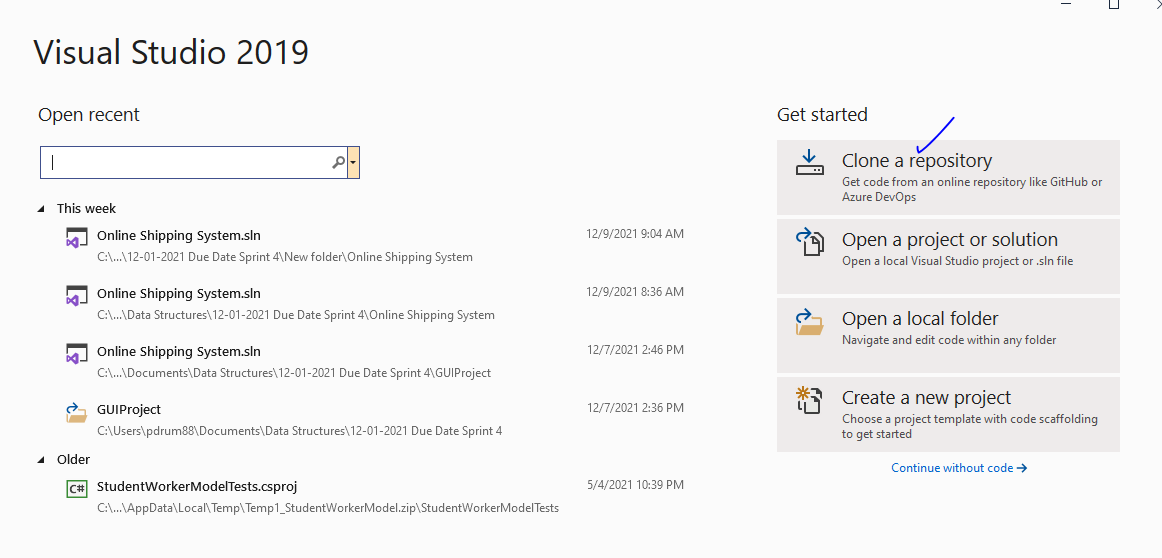Screen dimensions: 1162x558
Task: Click the magnifier icon in the search box
Action: click(x=338, y=162)
